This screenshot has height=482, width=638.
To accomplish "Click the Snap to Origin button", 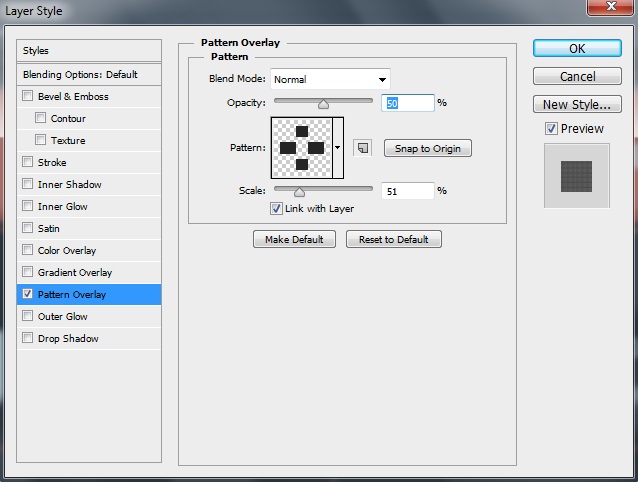I will pyautogui.click(x=427, y=149).
